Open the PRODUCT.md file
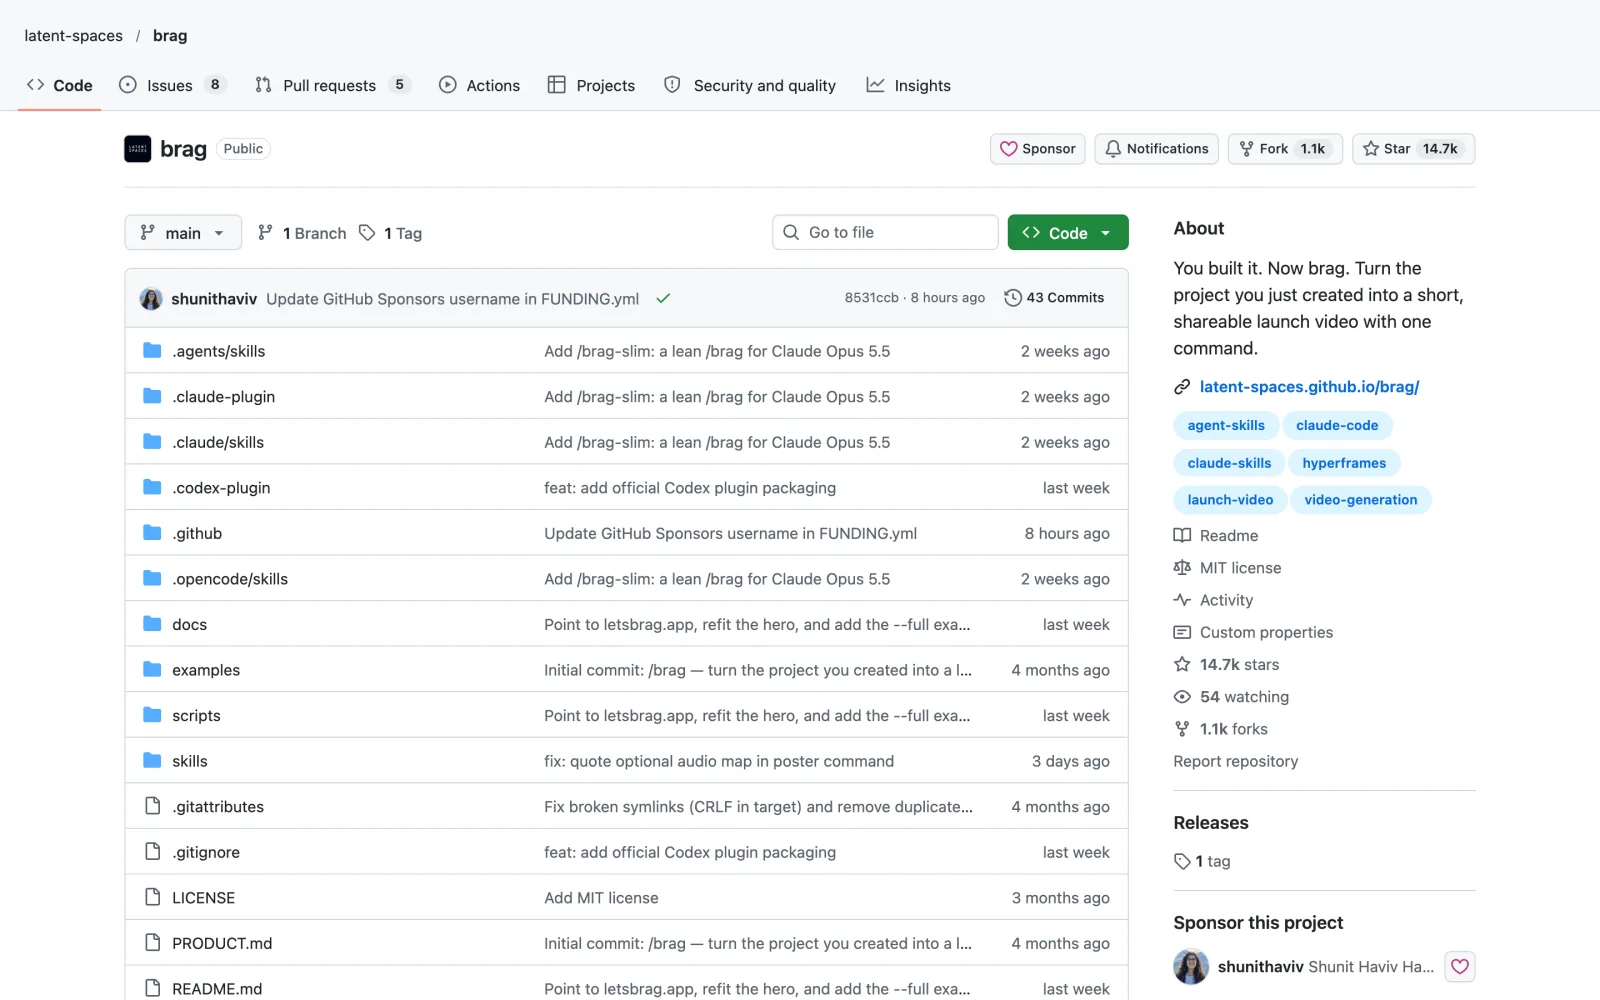The image size is (1600, 1000). pos(222,943)
